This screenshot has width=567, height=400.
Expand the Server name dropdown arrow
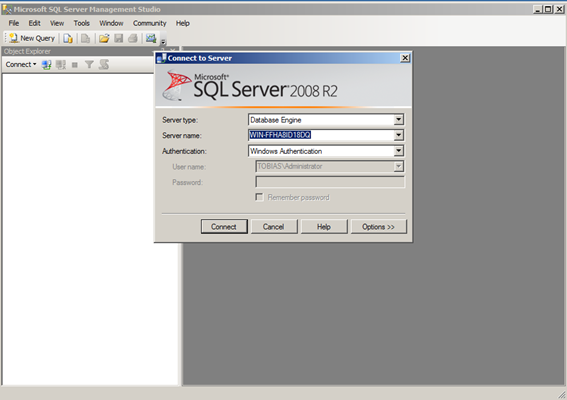pos(398,135)
